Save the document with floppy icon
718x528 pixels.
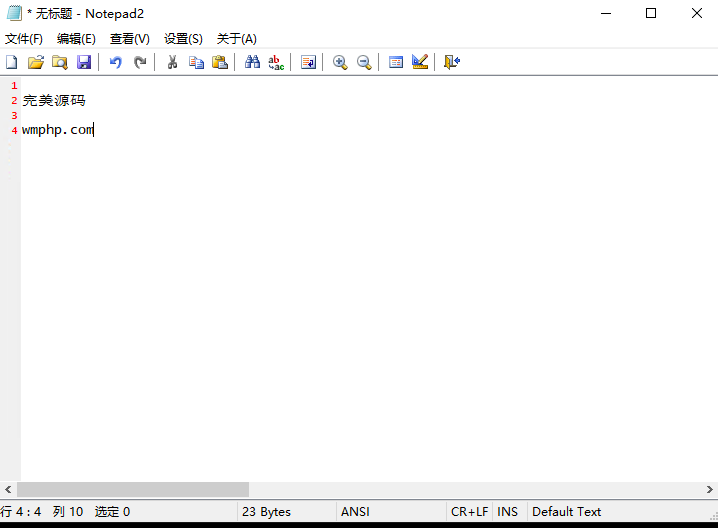point(84,62)
